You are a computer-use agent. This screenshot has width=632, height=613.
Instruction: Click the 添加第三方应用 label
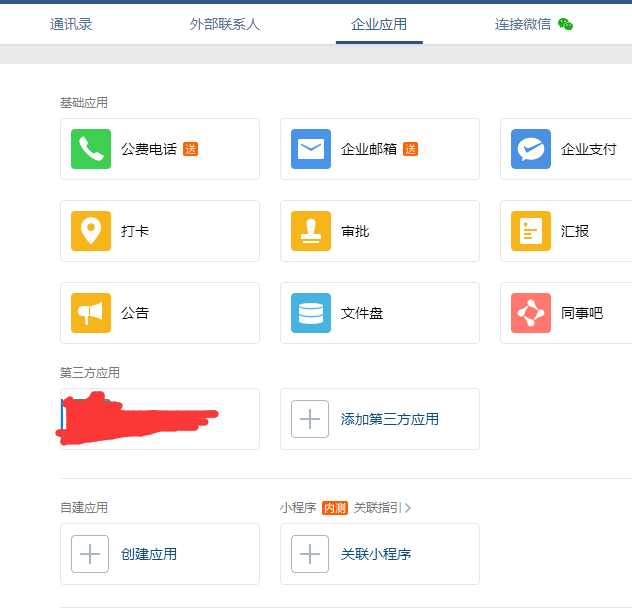[x=390, y=419]
